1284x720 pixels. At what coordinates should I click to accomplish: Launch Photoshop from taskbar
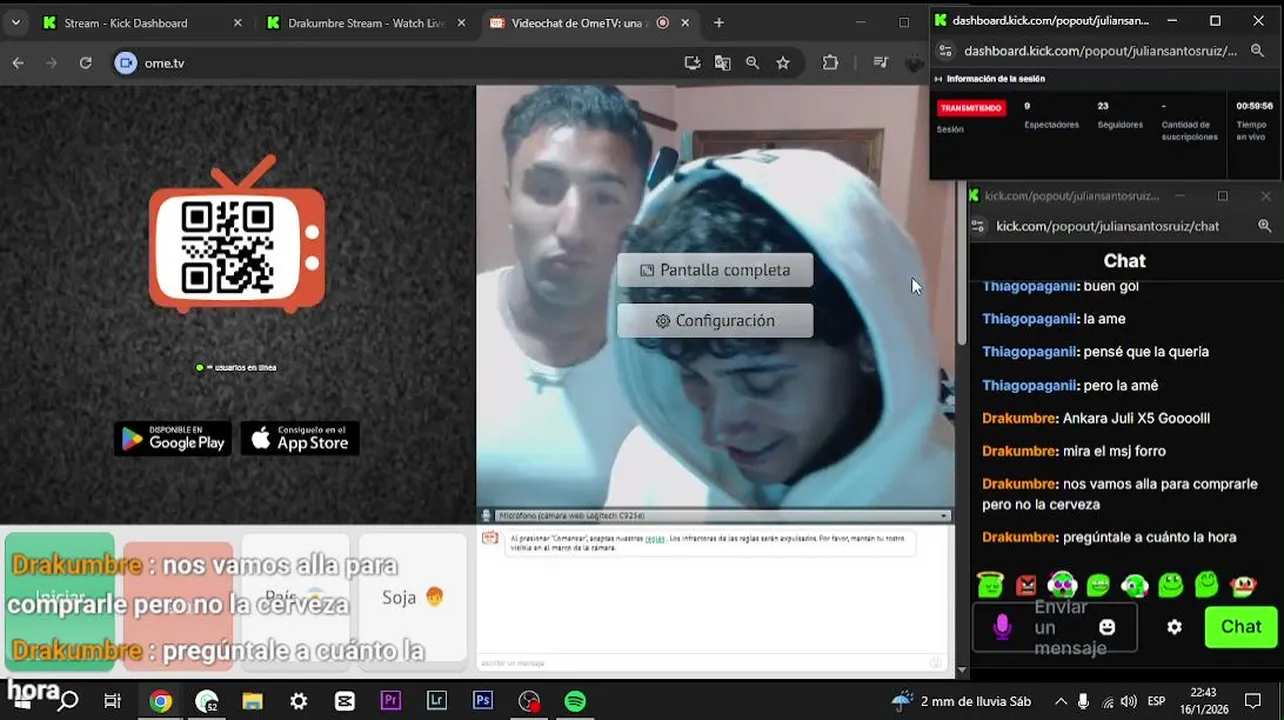[x=483, y=701]
